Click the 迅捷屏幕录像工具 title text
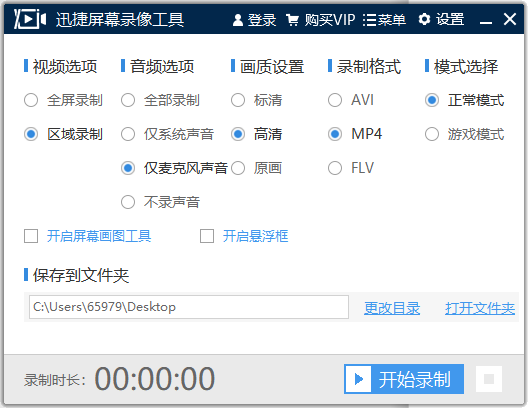The width and height of the screenshot is (528, 408). pyautogui.click(x=120, y=20)
